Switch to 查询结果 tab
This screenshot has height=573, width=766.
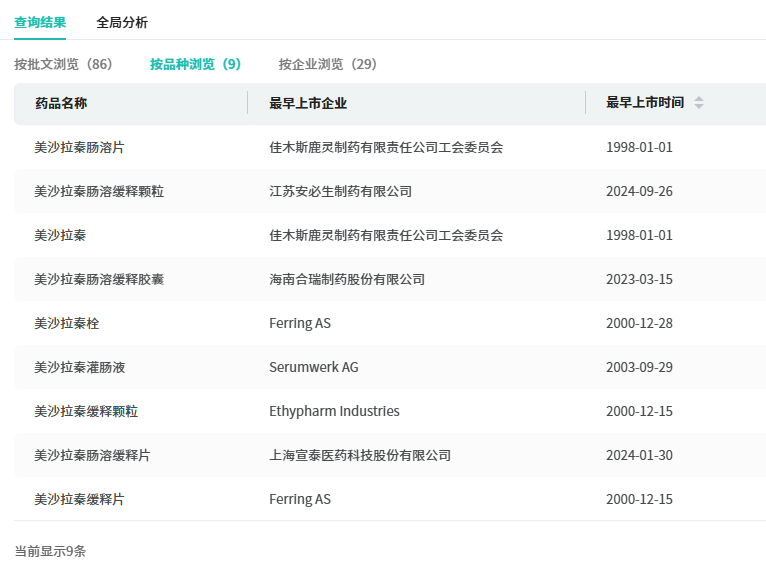click(40, 22)
